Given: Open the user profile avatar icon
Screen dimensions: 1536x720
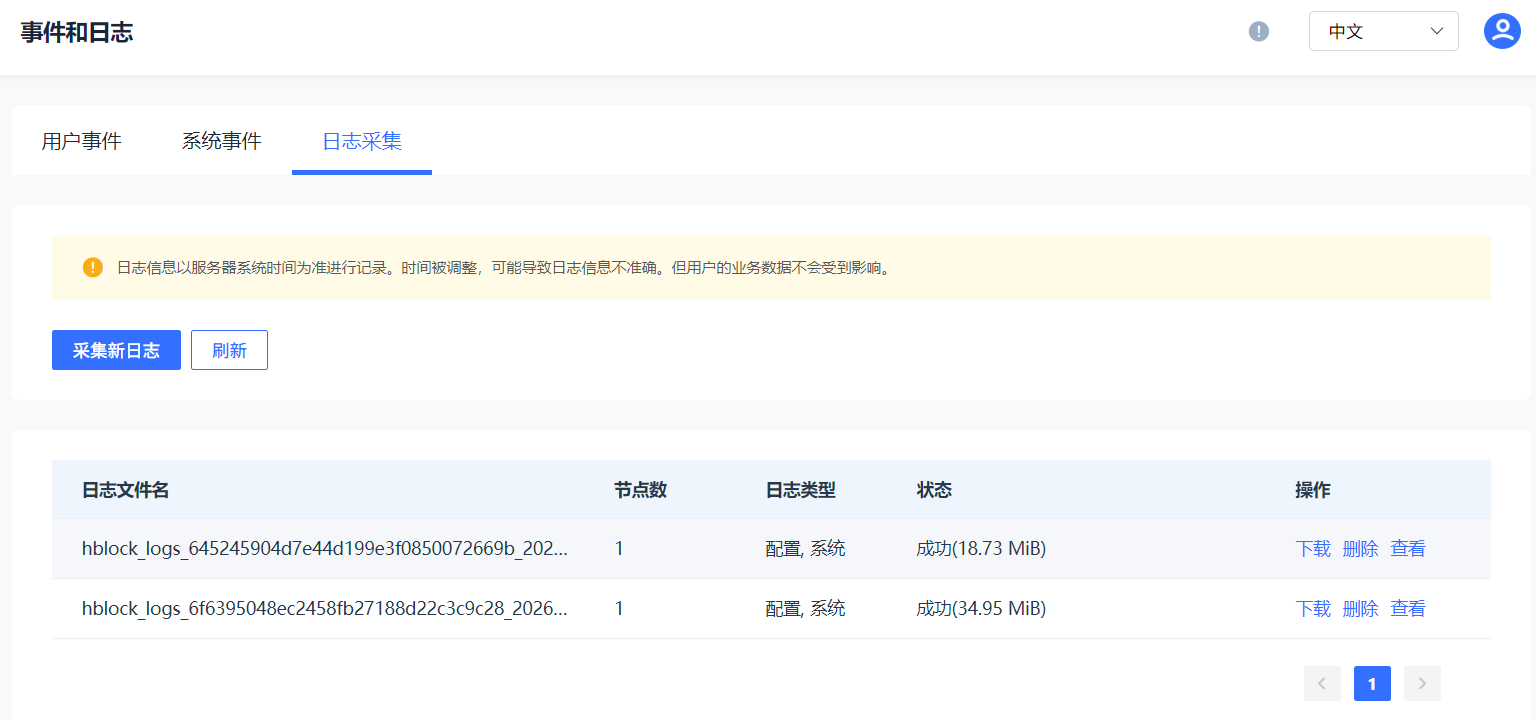Looking at the screenshot, I should pos(1502,31).
